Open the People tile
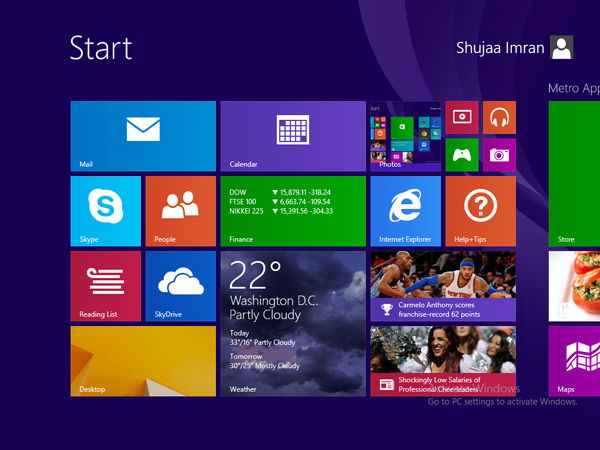The width and height of the screenshot is (600, 450). pos(181,211)
